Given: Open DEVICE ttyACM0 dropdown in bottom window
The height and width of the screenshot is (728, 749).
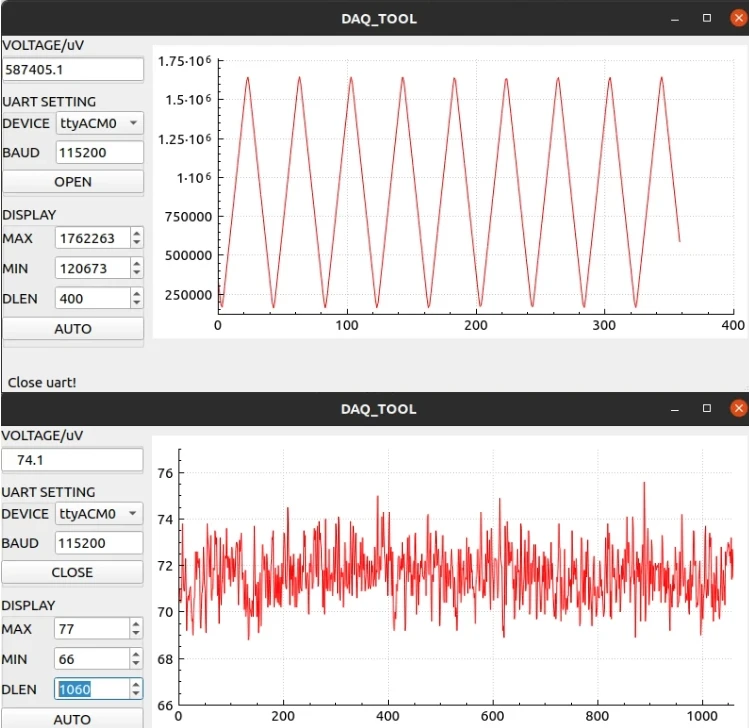Looking at the screenshot, I should [x=99, y=514].
